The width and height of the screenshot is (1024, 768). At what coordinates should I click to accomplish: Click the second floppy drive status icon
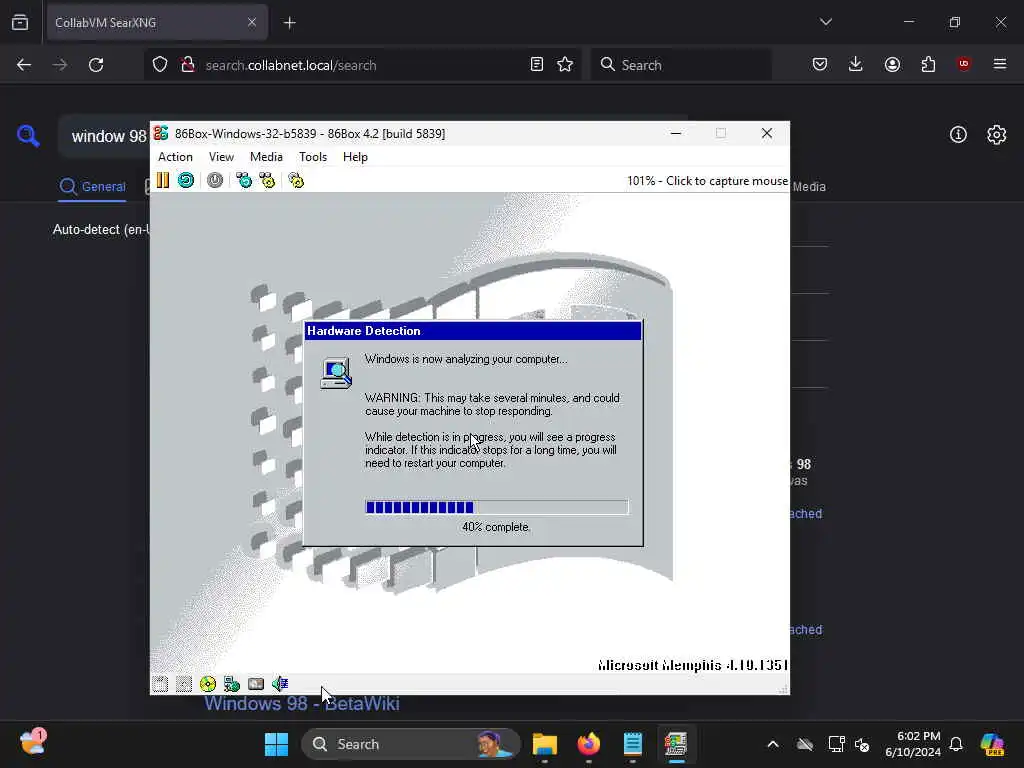pos(184,684)
